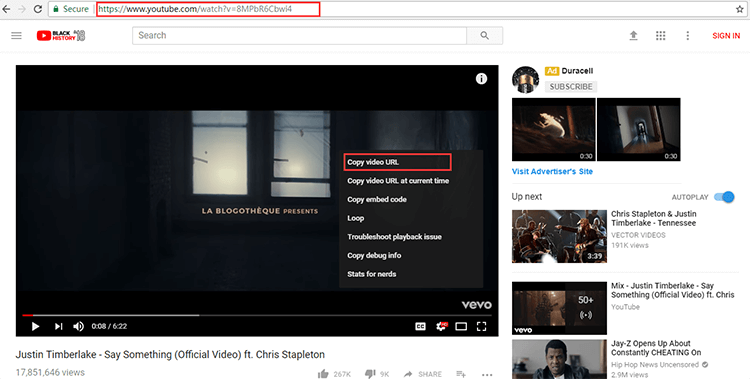Show video info card icon

[481, 79]
